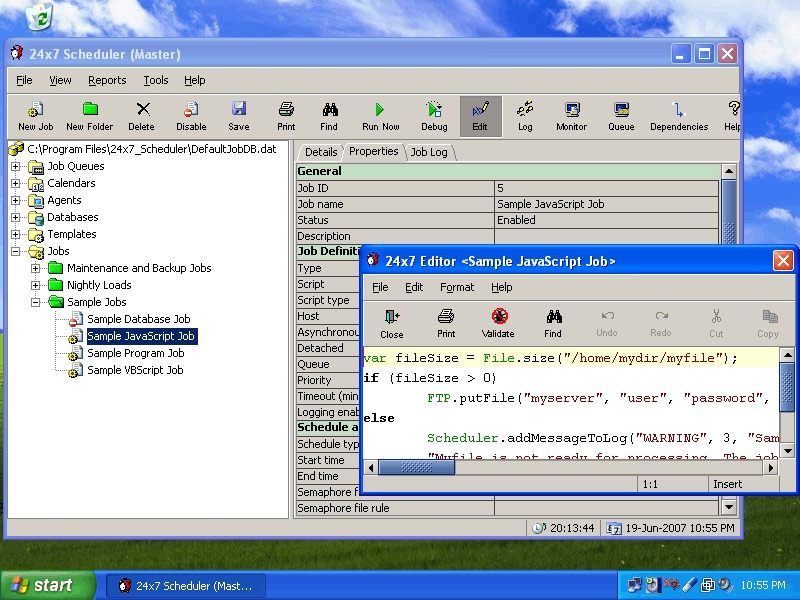Disable the selected job via toolbar
The height and width of the screenshot is (600, 800).
[x=191, y=116]
